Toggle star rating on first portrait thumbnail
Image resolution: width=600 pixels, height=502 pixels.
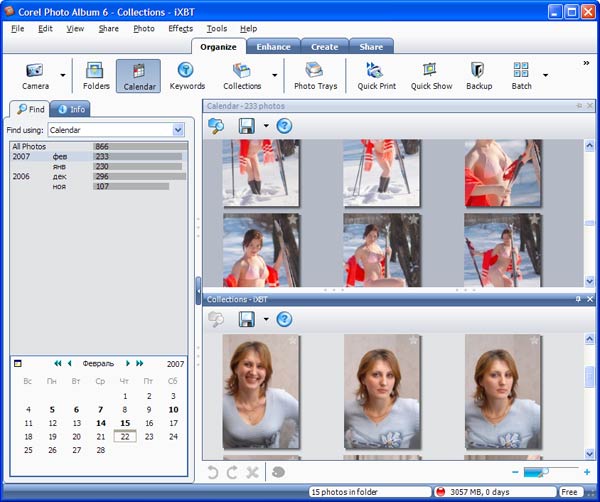293,341
